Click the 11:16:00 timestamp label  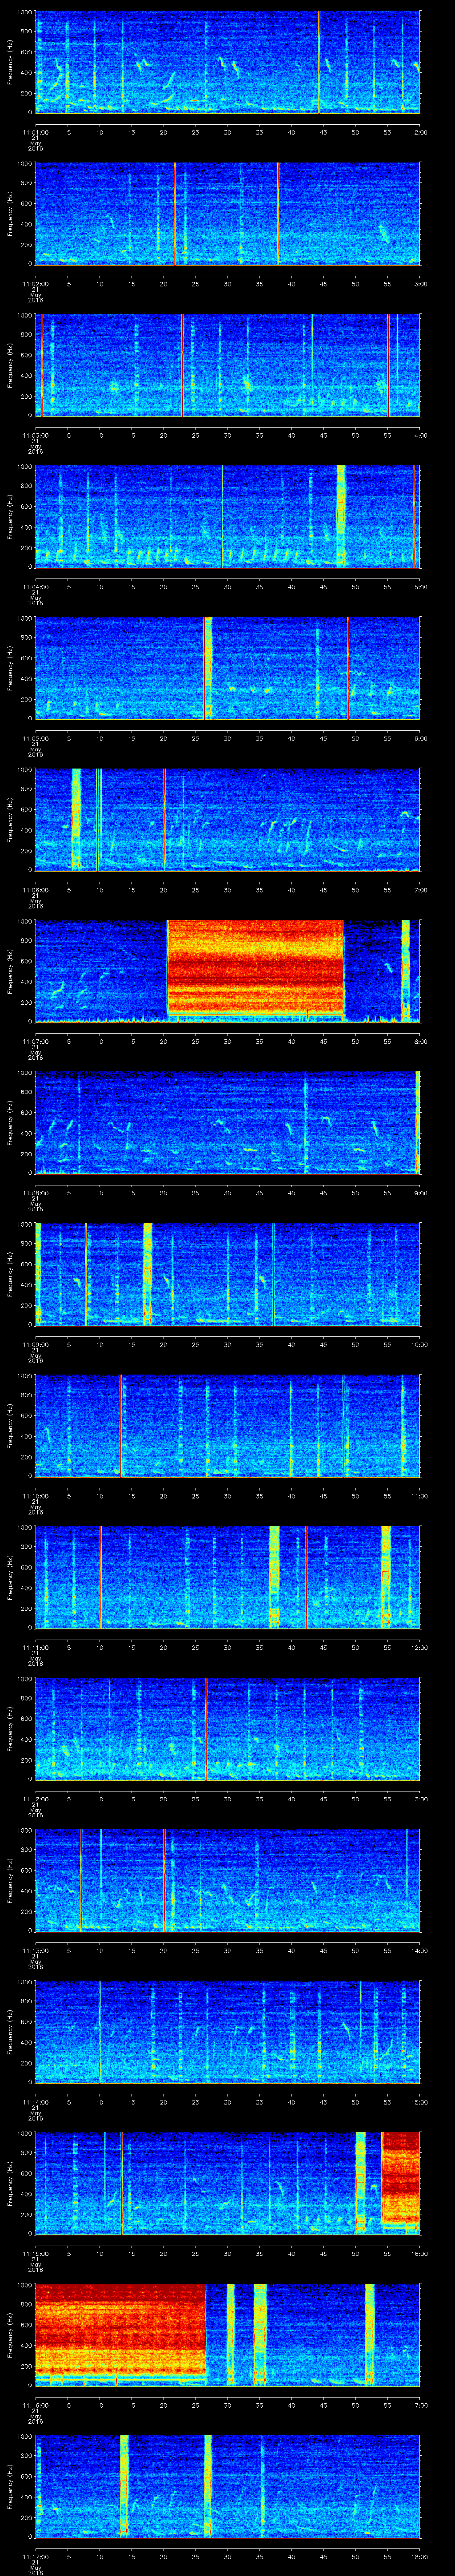[x=35, y=2405]
